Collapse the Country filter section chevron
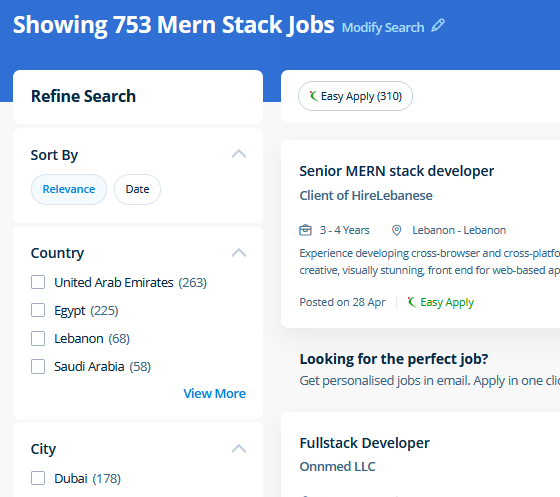Screen dimensions: 560x497 (239, 253)
